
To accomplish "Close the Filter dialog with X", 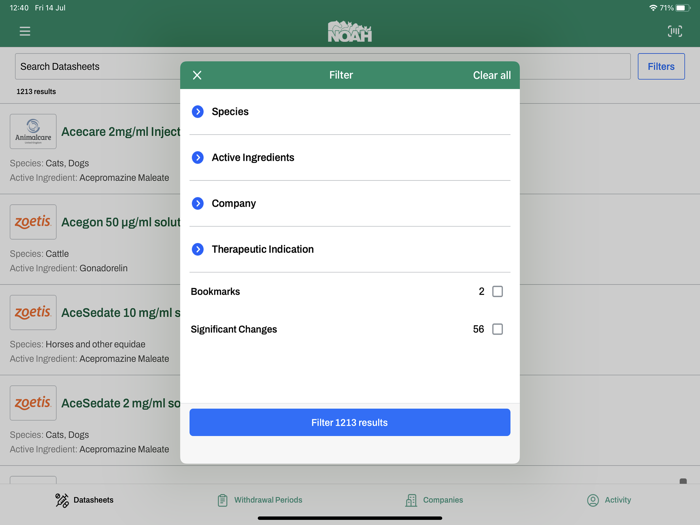I will pyautogui.click(x=197, y=75).
